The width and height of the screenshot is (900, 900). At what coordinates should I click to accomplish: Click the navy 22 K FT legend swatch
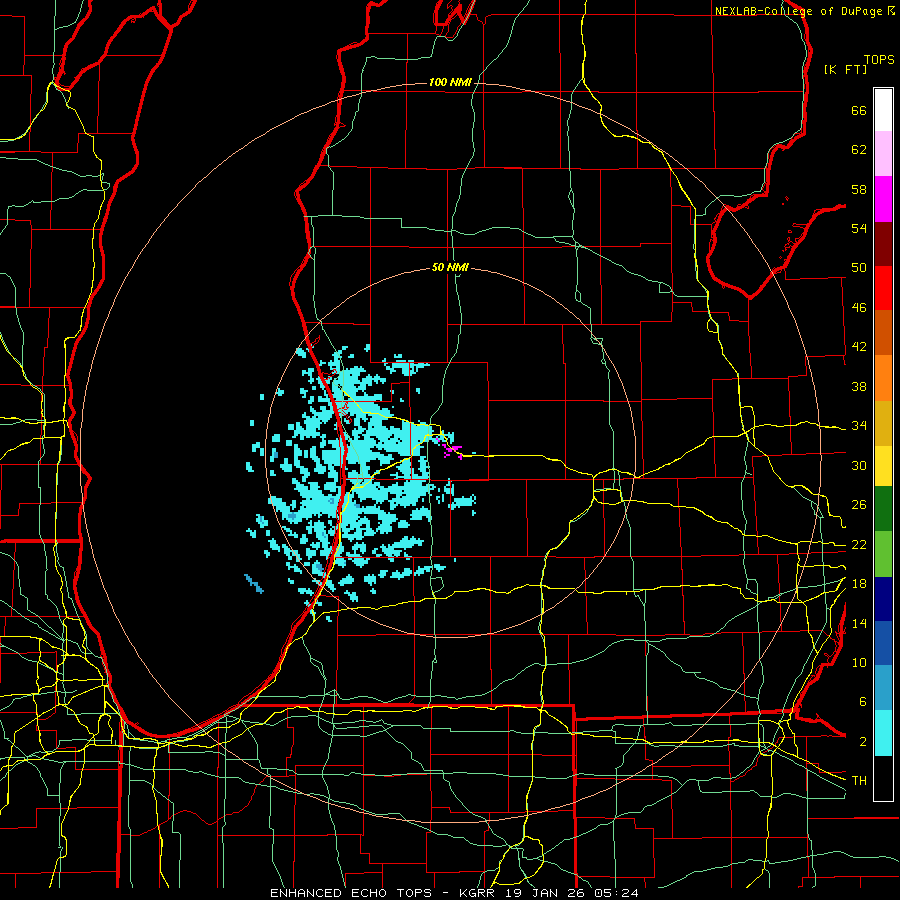point(883,599)
